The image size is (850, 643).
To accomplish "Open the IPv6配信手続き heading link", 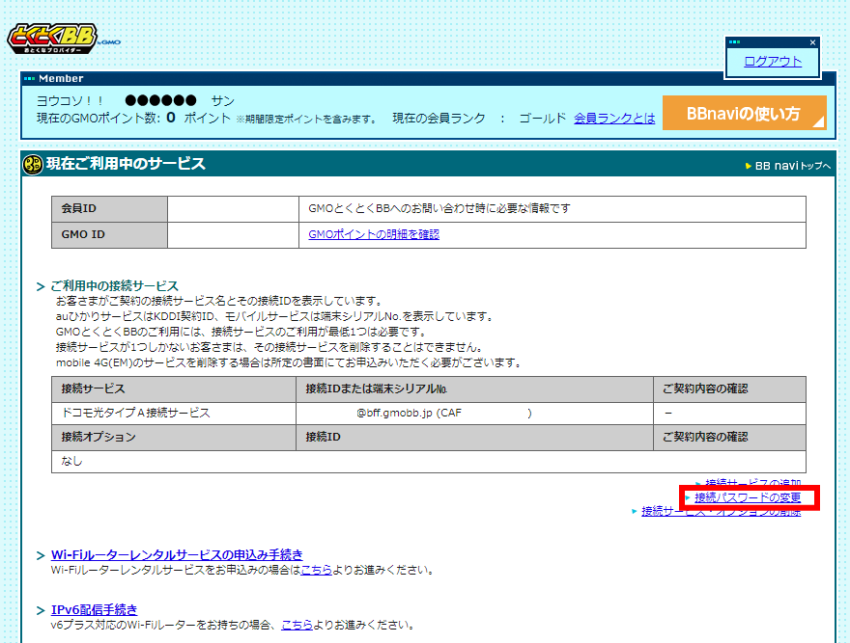I will (94, 610).
